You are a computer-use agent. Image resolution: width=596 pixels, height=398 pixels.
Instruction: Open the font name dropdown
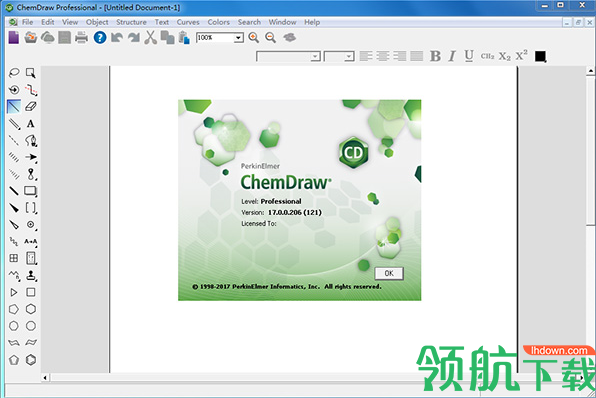click(315, 57)
